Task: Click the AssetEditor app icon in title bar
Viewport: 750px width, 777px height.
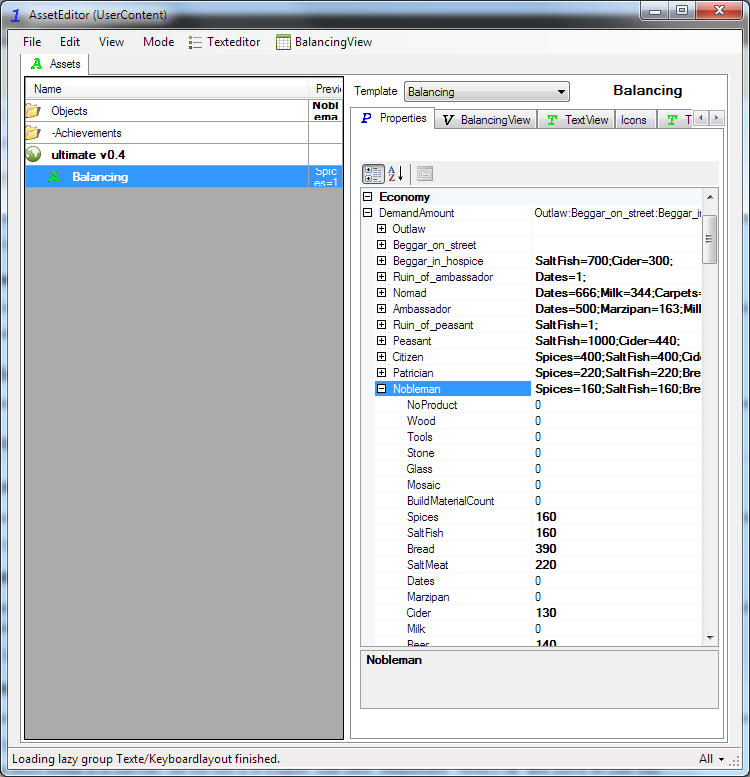Action: 15,15
